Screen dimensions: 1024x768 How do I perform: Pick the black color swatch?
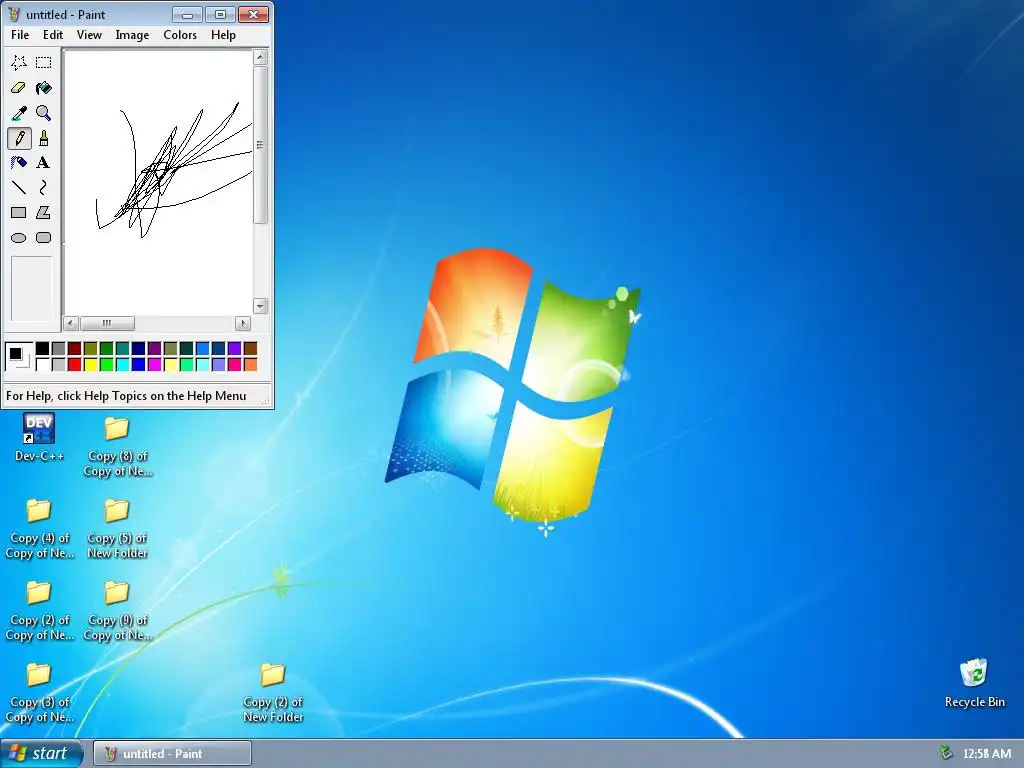[42, 349]
